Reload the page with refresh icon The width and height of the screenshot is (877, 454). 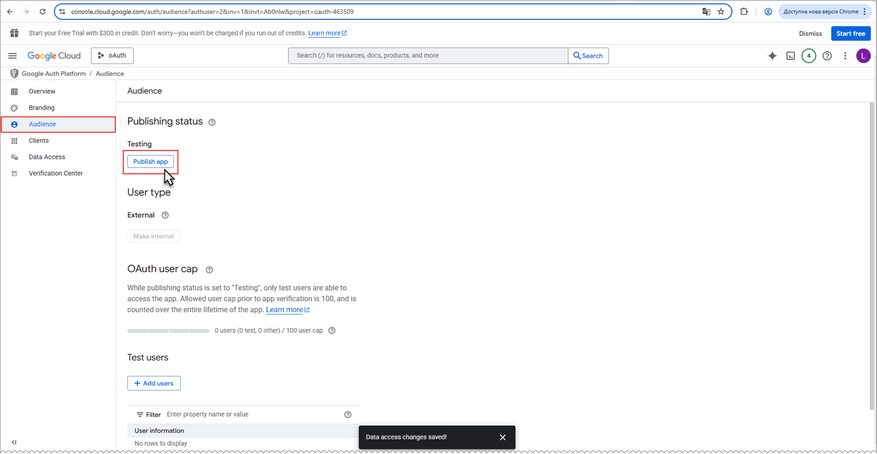point(43,11)
